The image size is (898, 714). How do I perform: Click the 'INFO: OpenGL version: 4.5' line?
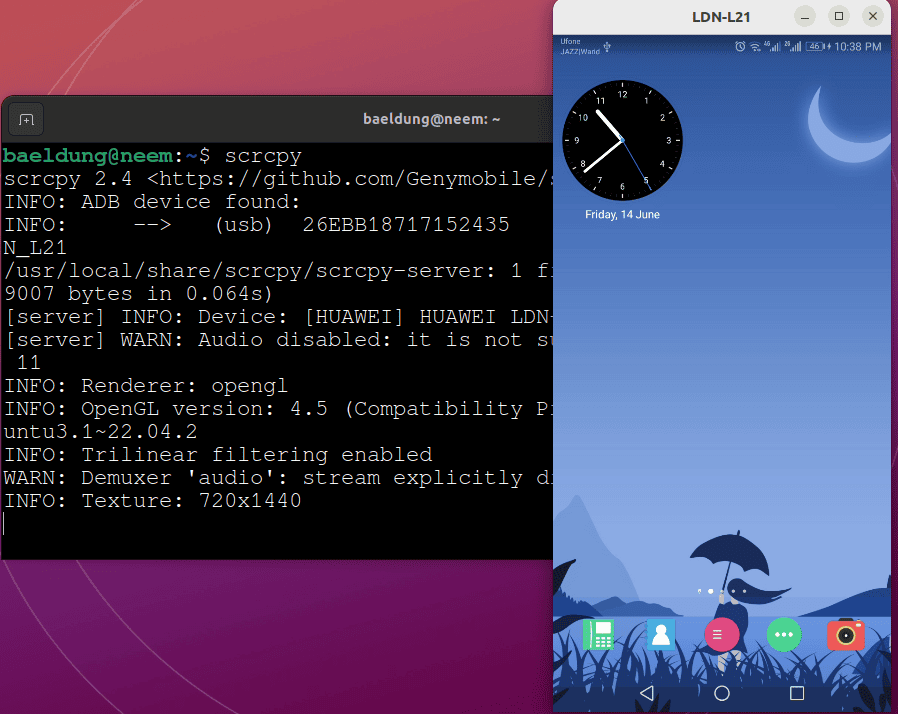278,409
